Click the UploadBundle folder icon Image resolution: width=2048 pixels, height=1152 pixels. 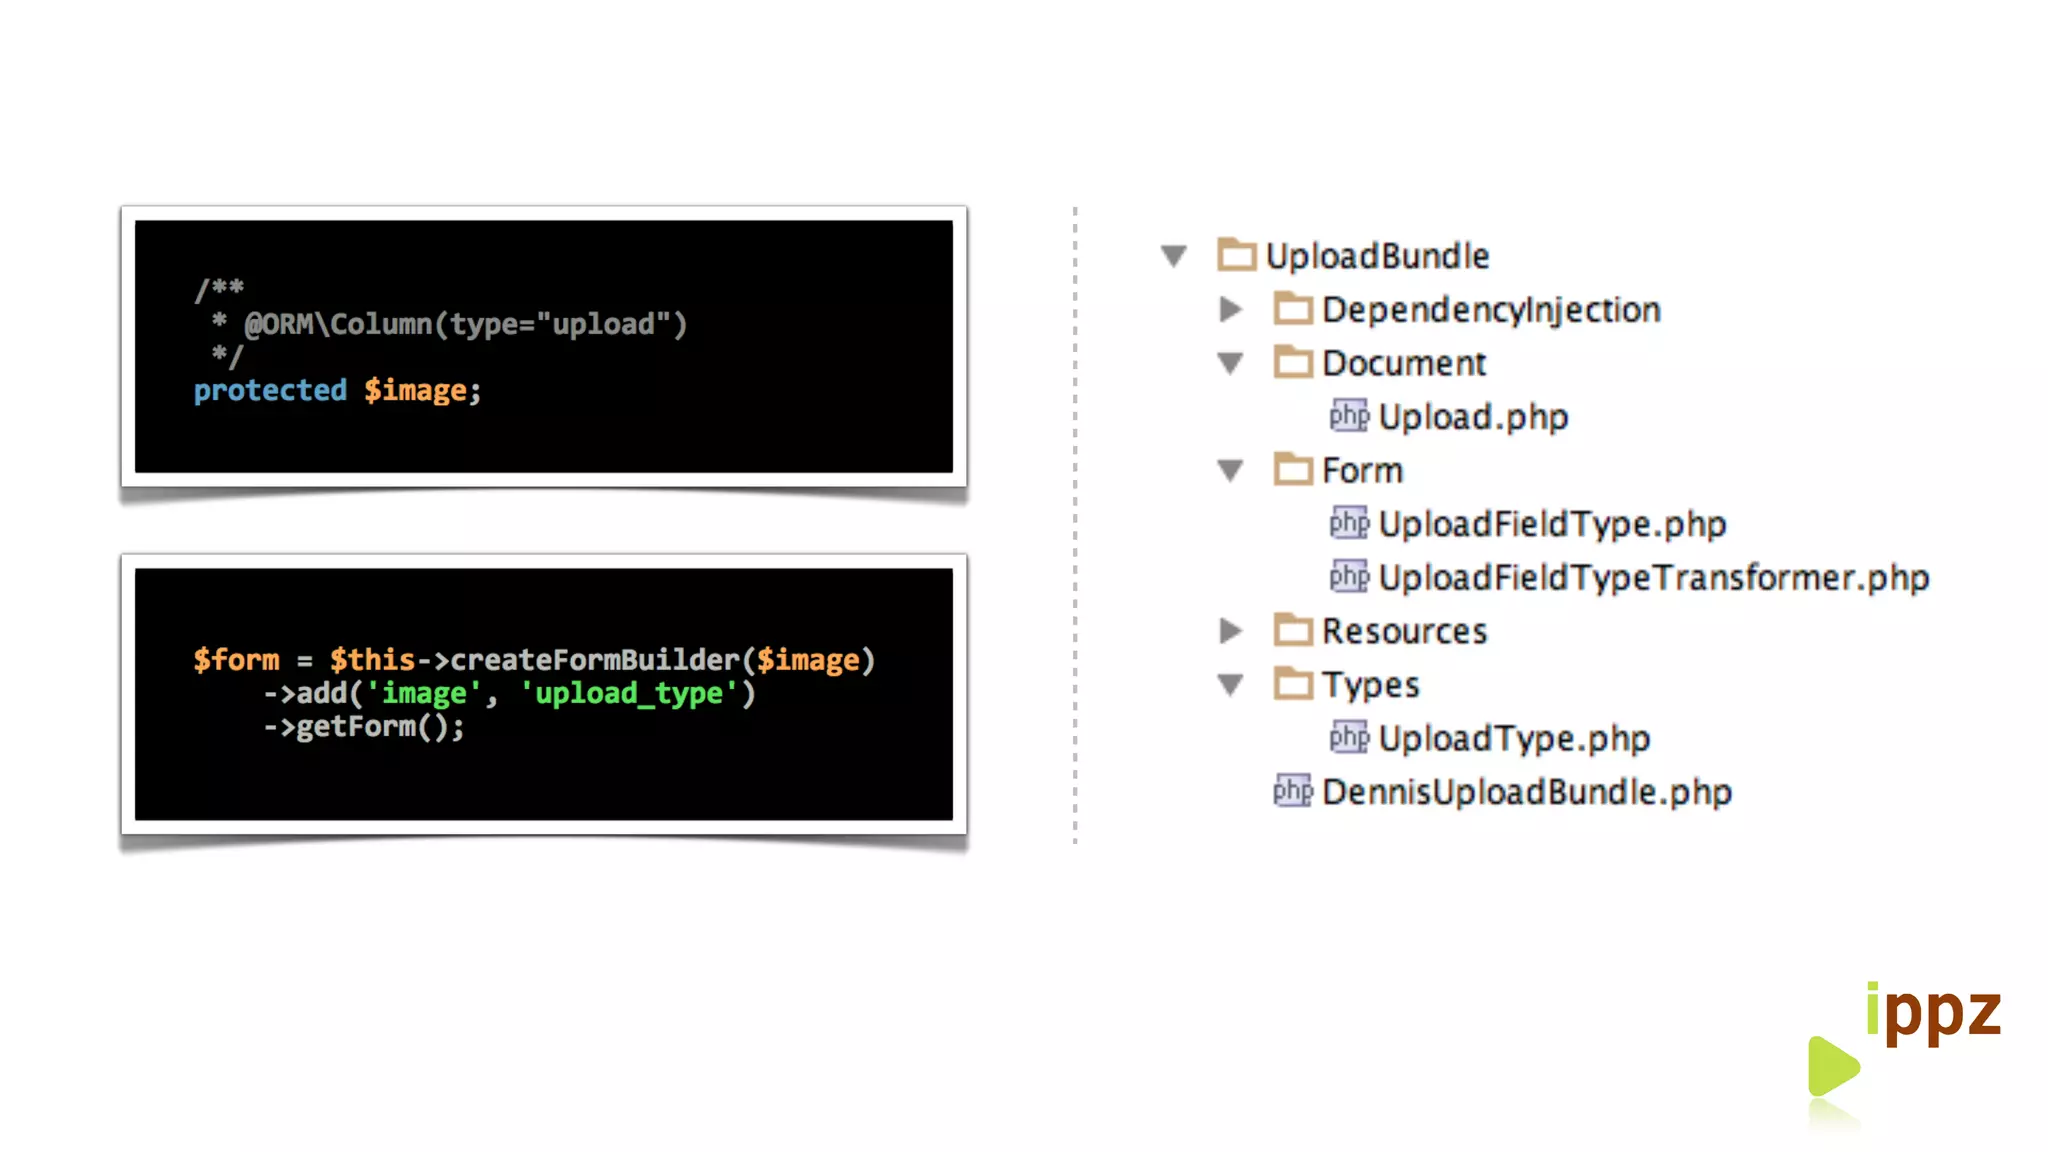[1237, 255]
